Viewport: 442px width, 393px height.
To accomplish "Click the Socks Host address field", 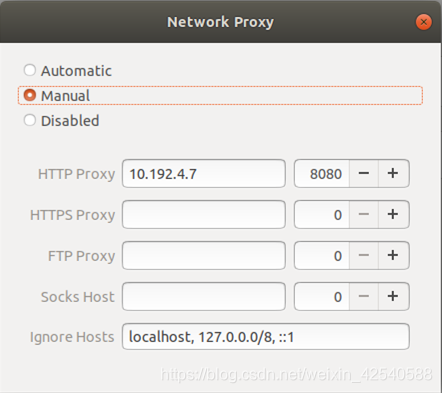I will 204,297.
